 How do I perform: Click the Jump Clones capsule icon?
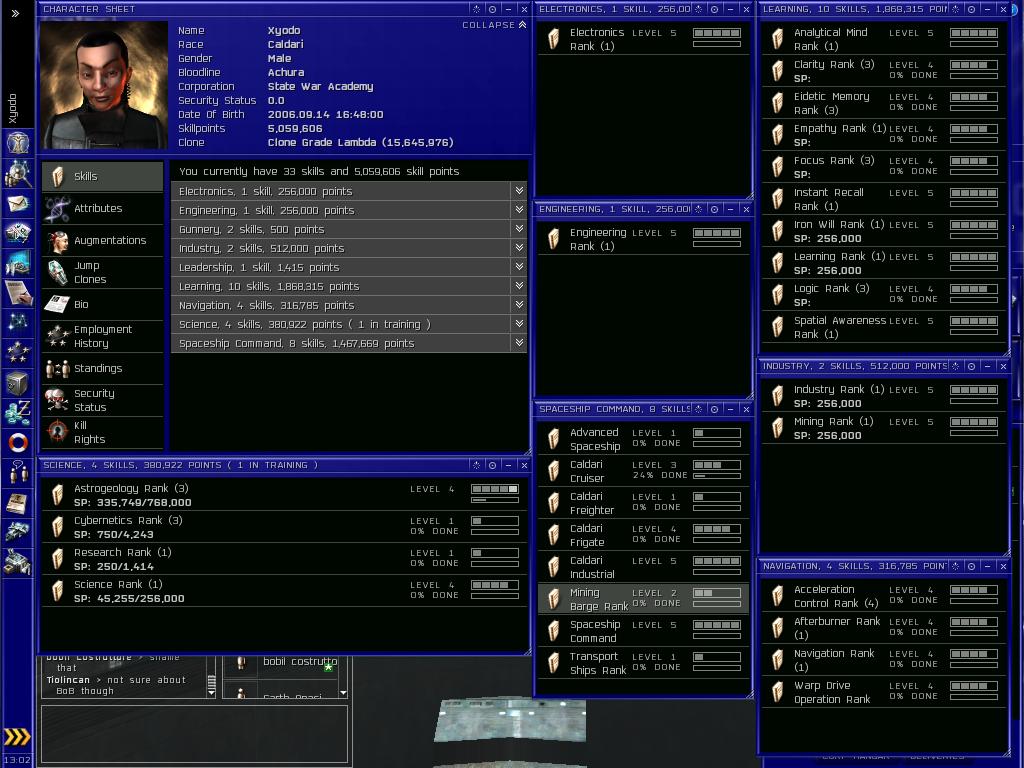coord(57,272)
